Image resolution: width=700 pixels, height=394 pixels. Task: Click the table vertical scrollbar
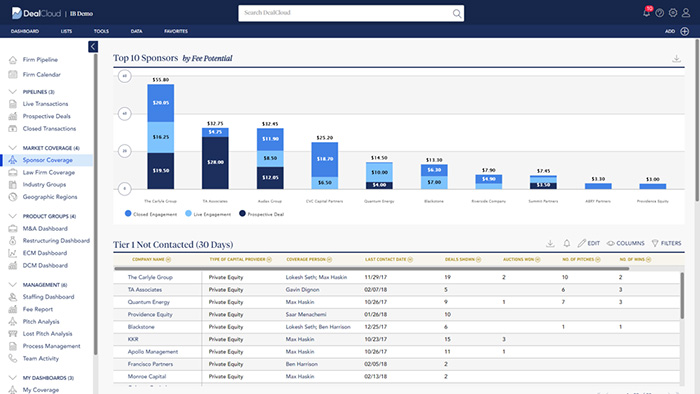click(x=682, y=296)
